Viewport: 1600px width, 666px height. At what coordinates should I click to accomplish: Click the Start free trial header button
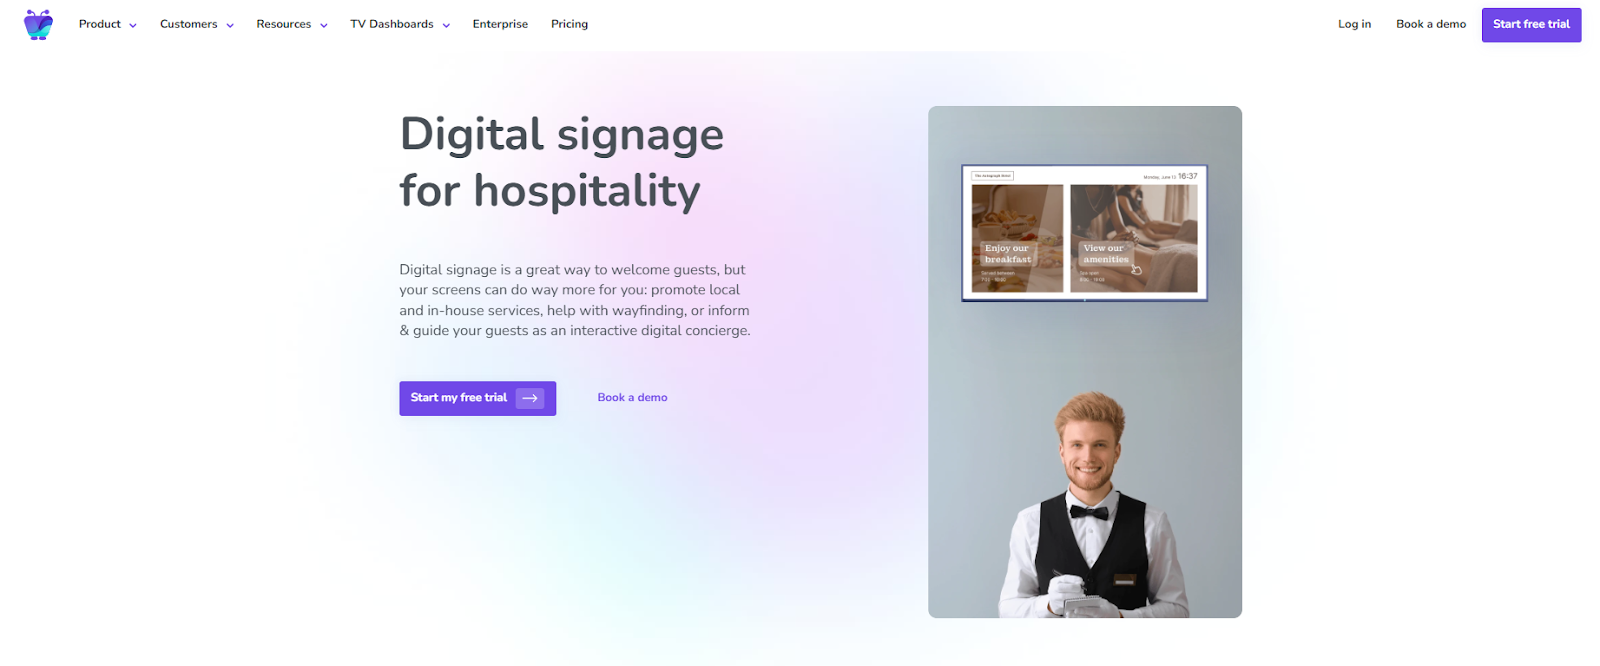point(1531,24)
